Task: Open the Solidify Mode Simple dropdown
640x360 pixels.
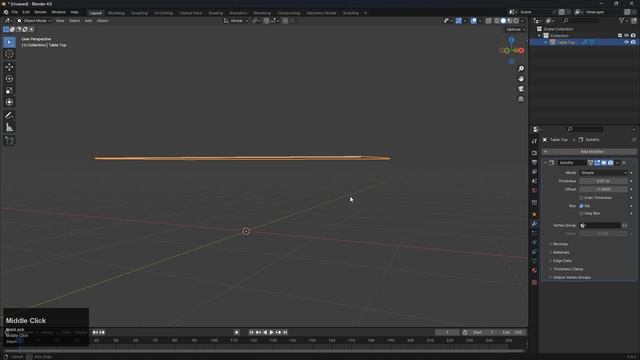Action: (603, 173)
